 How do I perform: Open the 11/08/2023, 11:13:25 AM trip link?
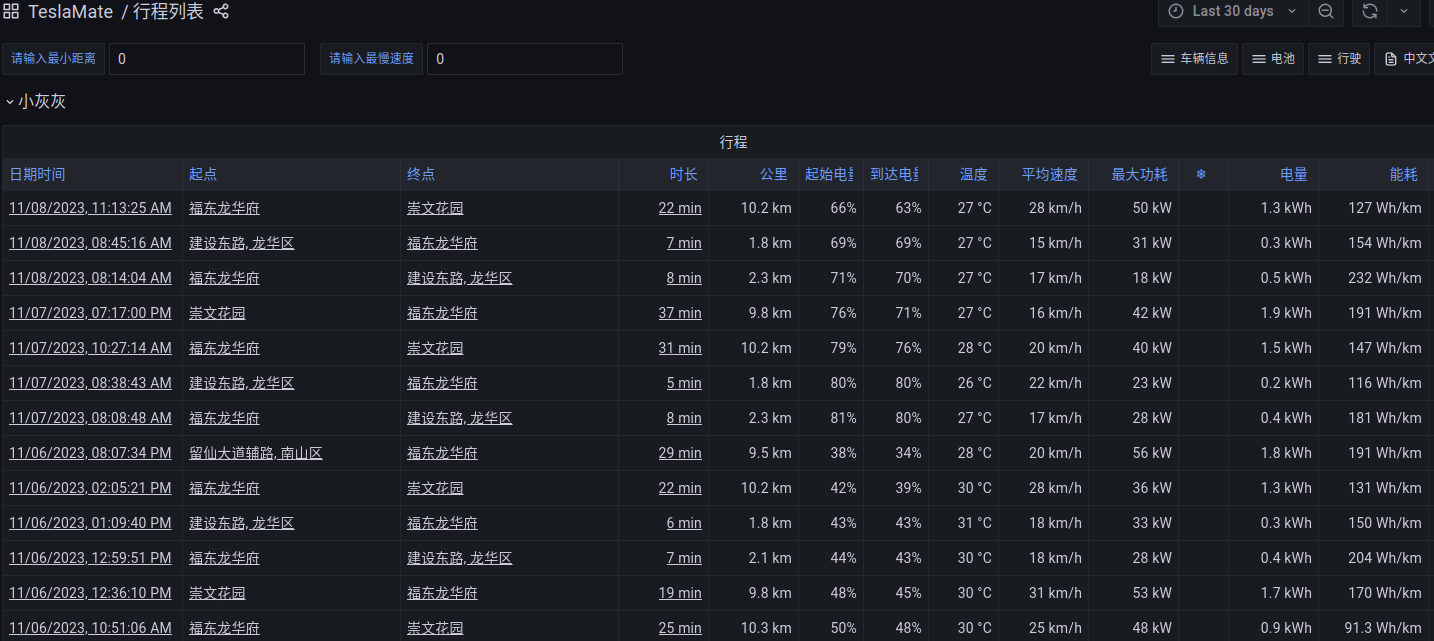(90, 208)
